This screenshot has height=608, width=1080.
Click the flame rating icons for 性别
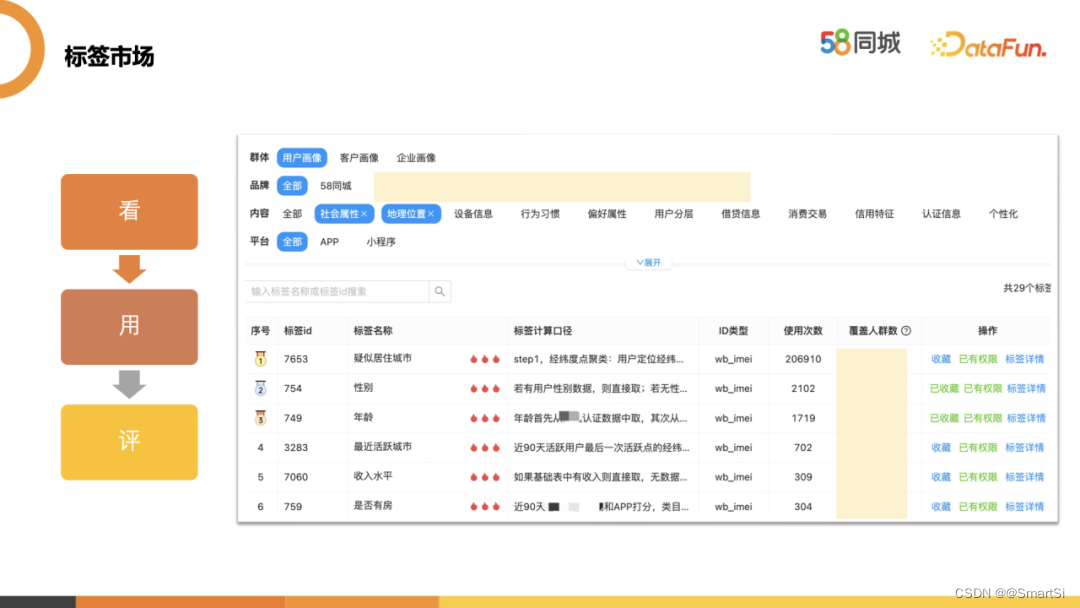coord(485,389)
